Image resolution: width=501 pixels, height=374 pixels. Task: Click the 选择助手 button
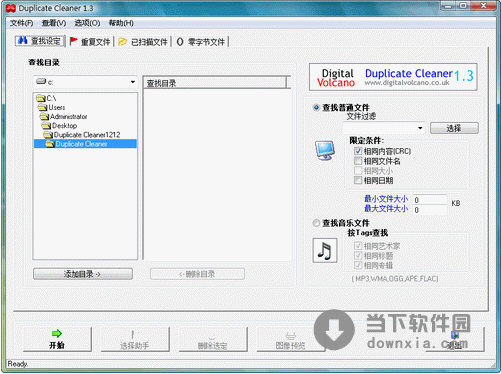135,339
